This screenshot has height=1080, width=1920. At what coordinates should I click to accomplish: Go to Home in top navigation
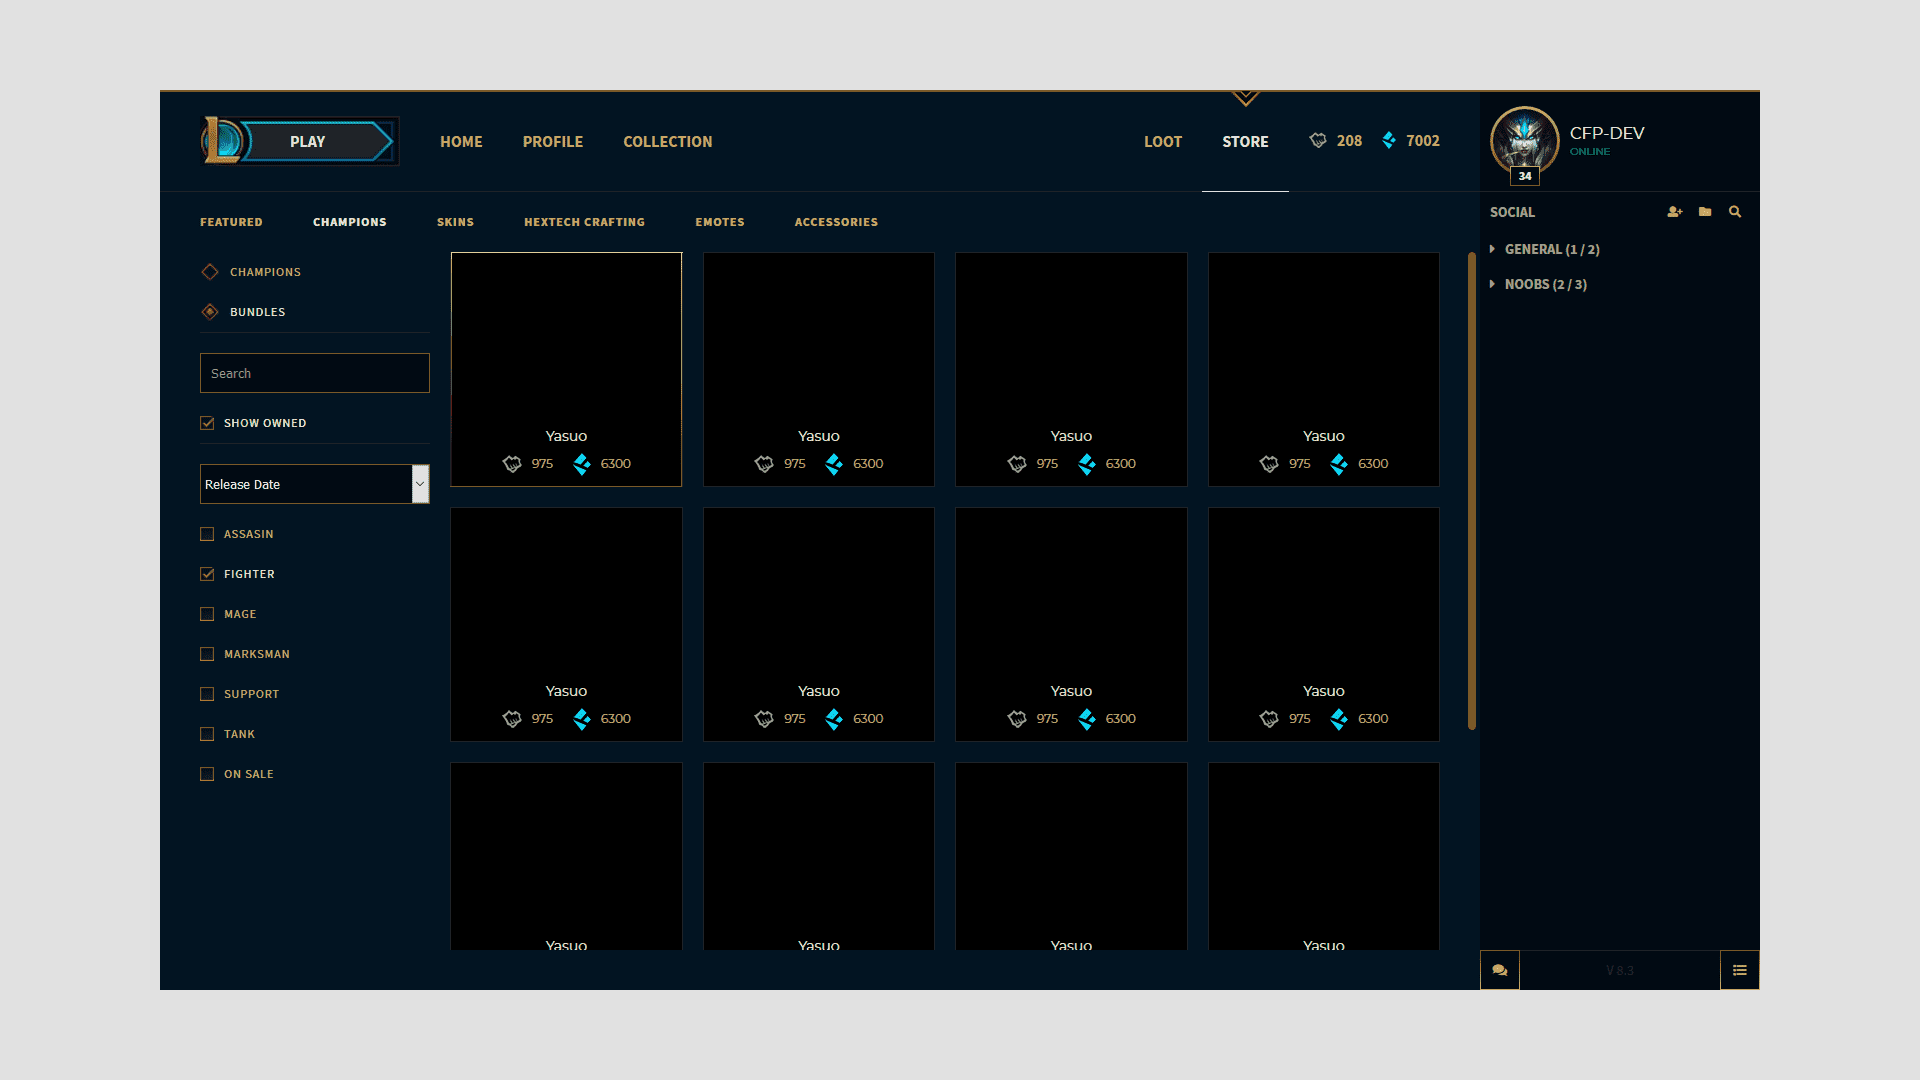click(461, 142)
